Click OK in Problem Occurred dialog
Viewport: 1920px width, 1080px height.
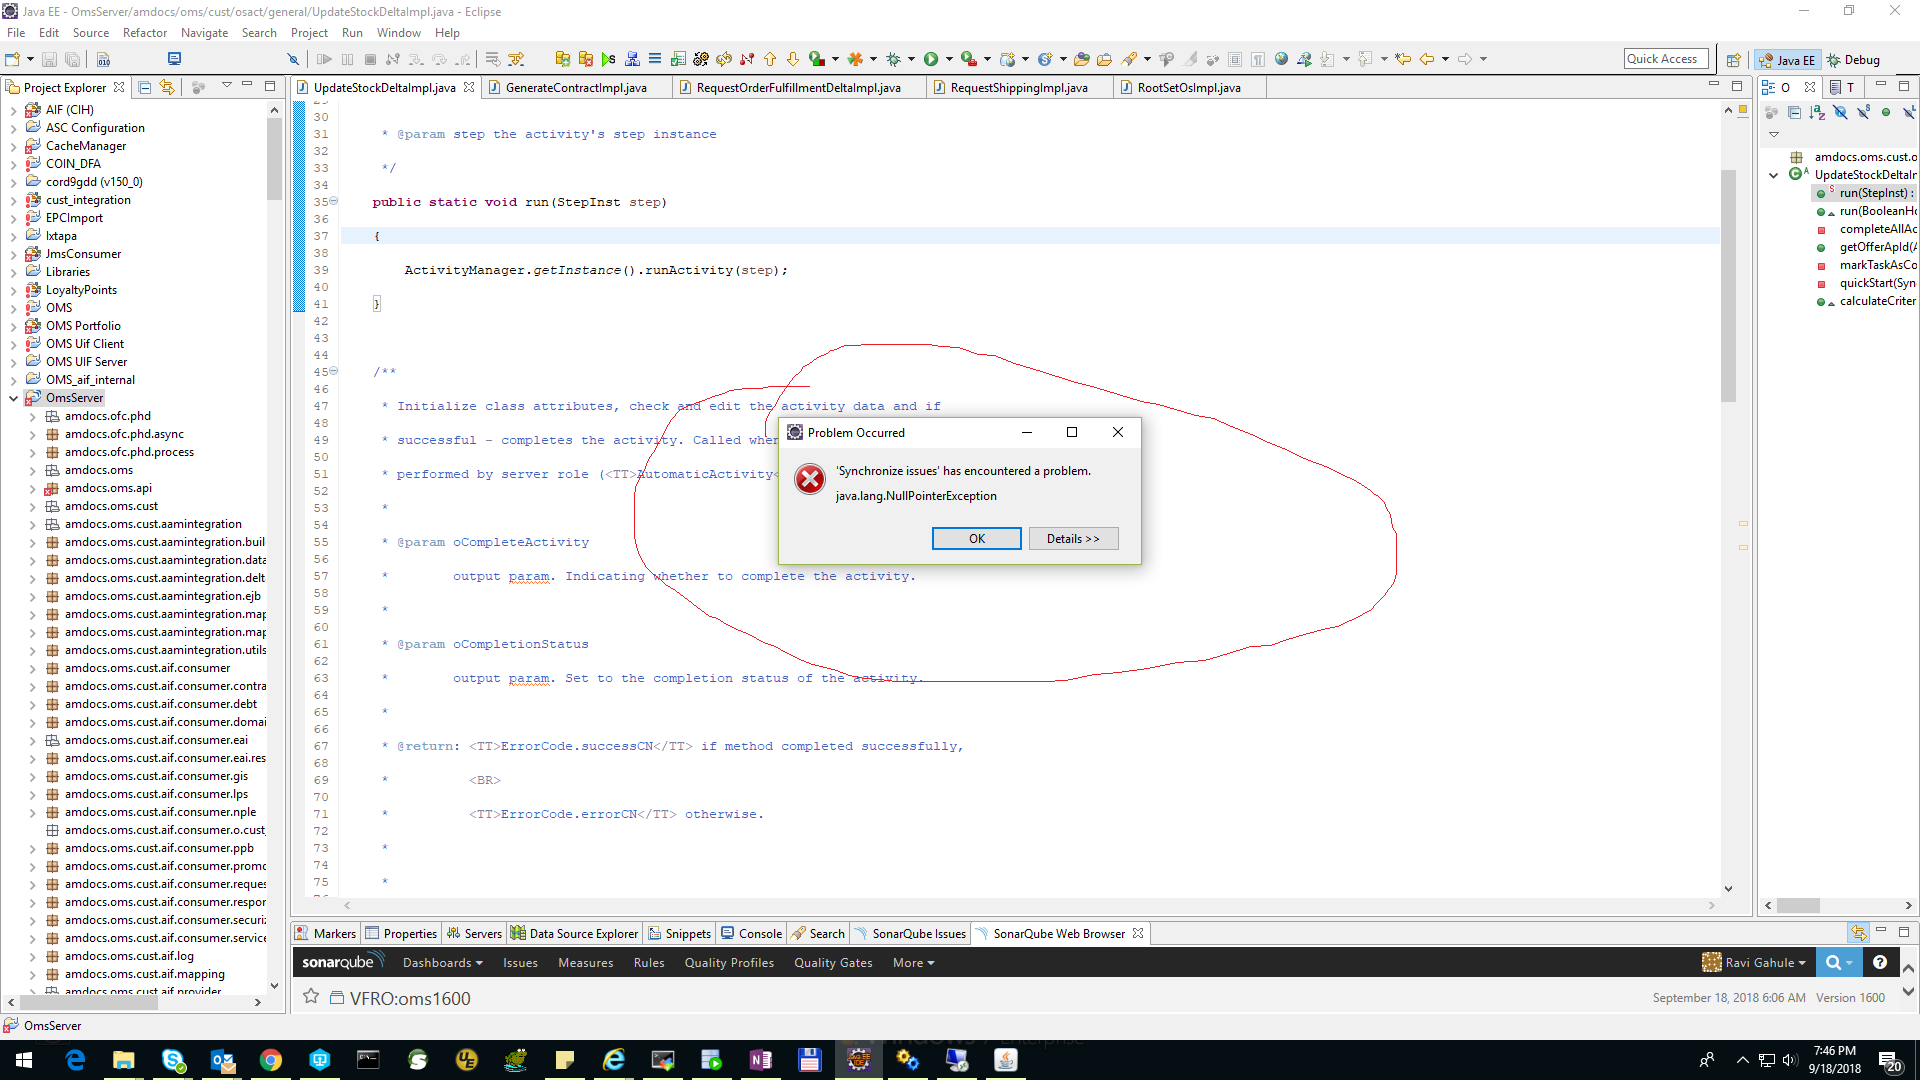976,539
